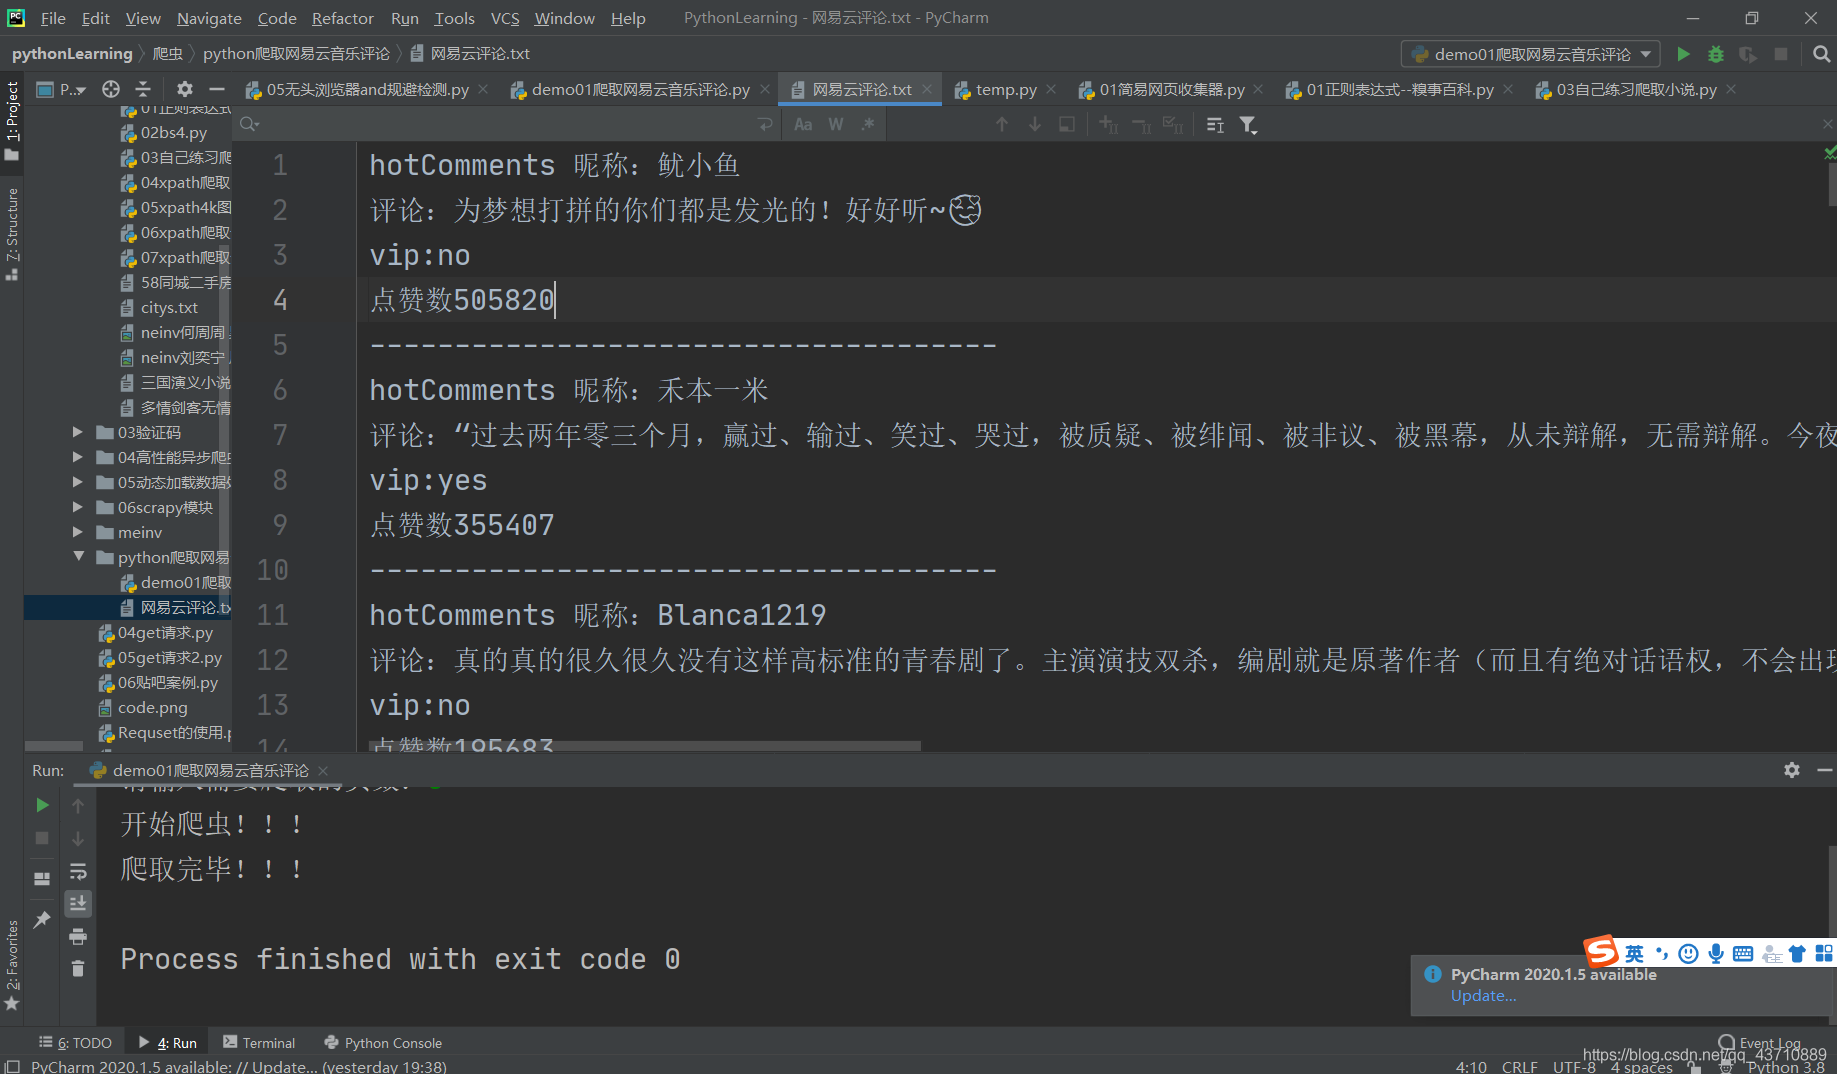The width and height of the screenshot is (1837, 1074).
Task: Close the find bar
Action: tap(1827, 124)
